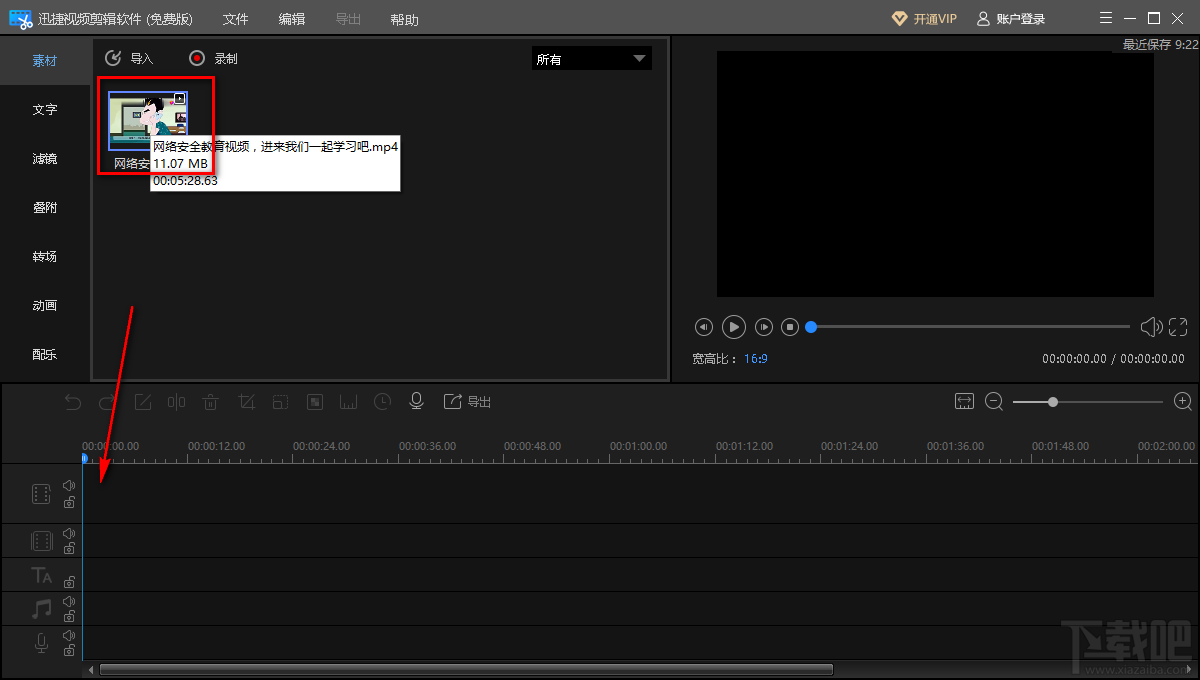Play the preview video

click(x=734, y=326)
